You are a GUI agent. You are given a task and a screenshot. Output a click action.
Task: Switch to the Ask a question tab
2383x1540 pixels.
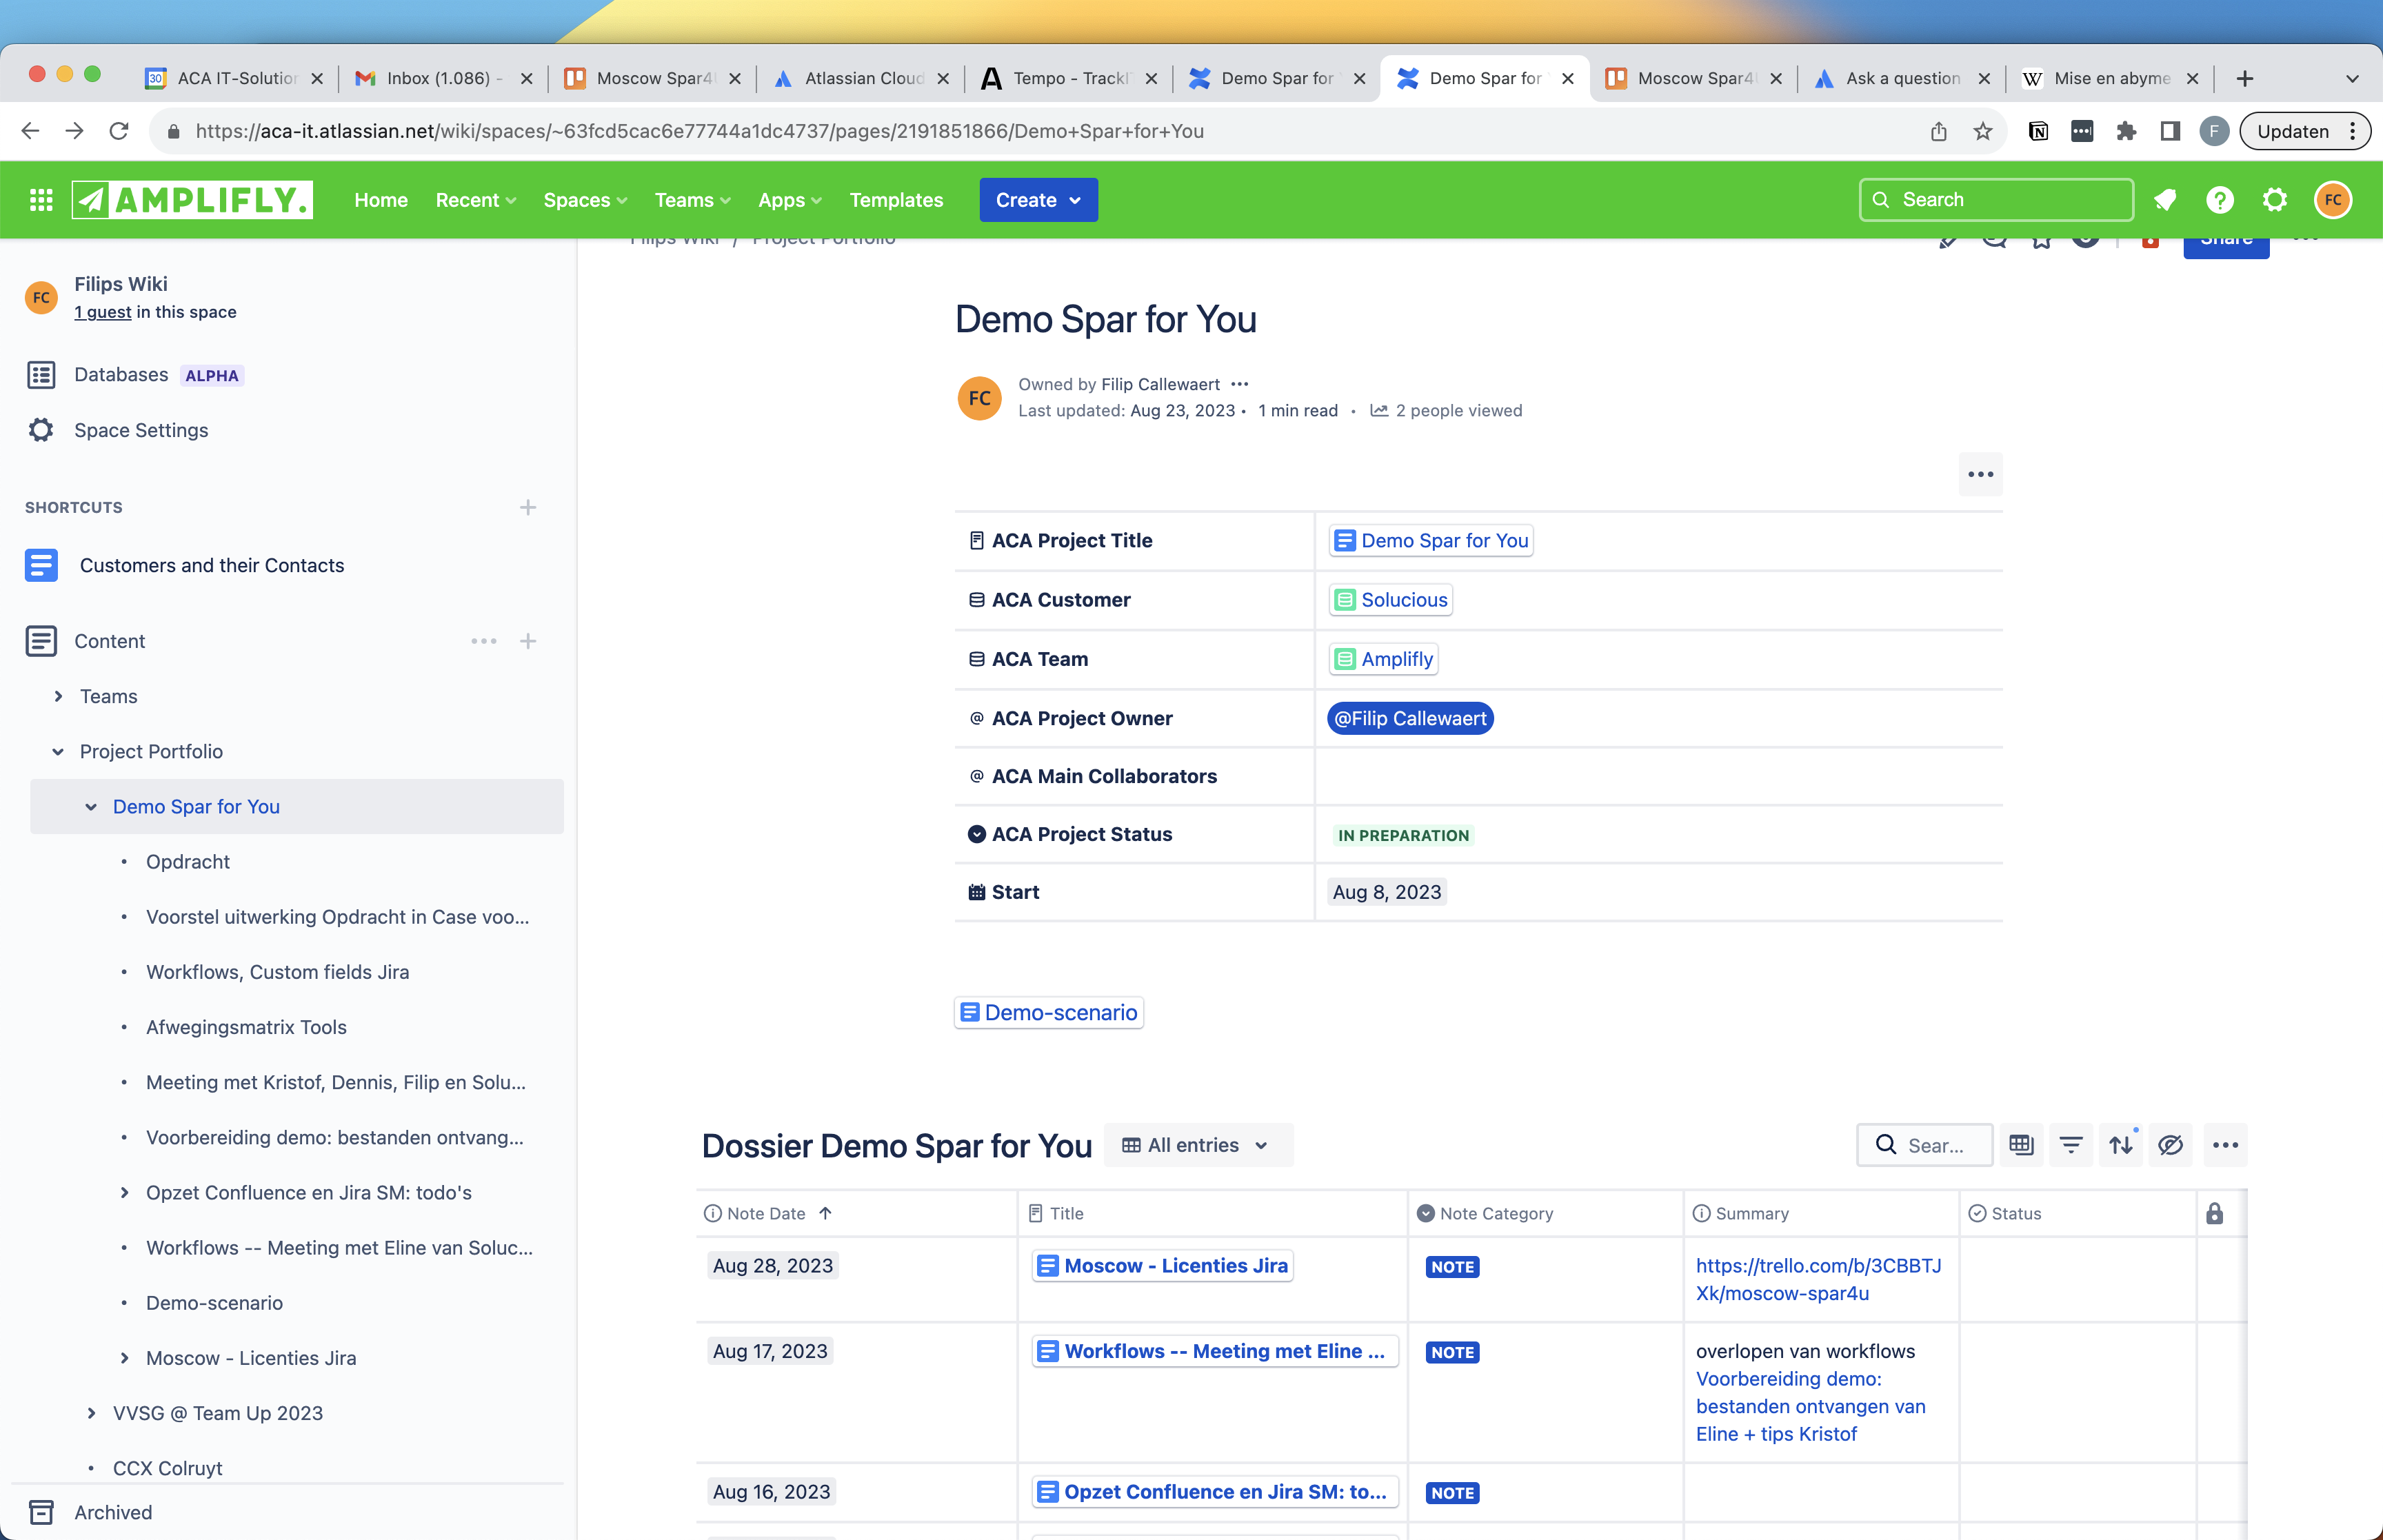pos(1902,78)
